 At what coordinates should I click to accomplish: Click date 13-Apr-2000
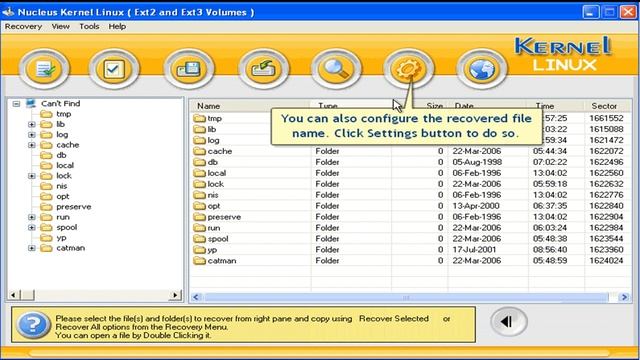476,206
